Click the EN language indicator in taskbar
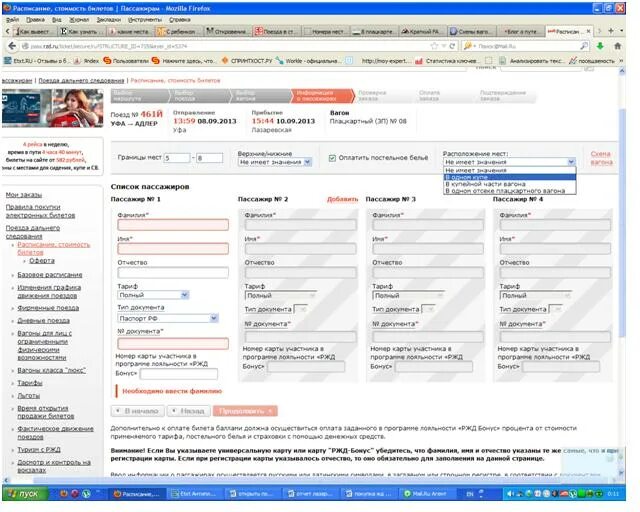Image resolution: width=640 pixels, height=512 pixels. coord(469,494)
